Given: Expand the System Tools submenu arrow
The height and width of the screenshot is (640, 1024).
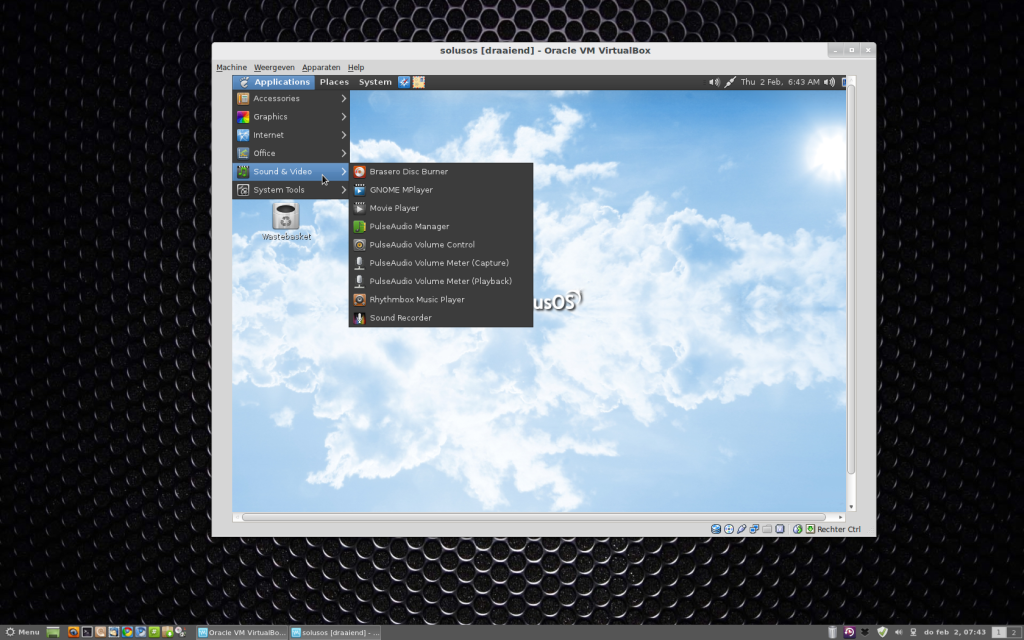Looking at the screenshot, I should click(344, 190).
